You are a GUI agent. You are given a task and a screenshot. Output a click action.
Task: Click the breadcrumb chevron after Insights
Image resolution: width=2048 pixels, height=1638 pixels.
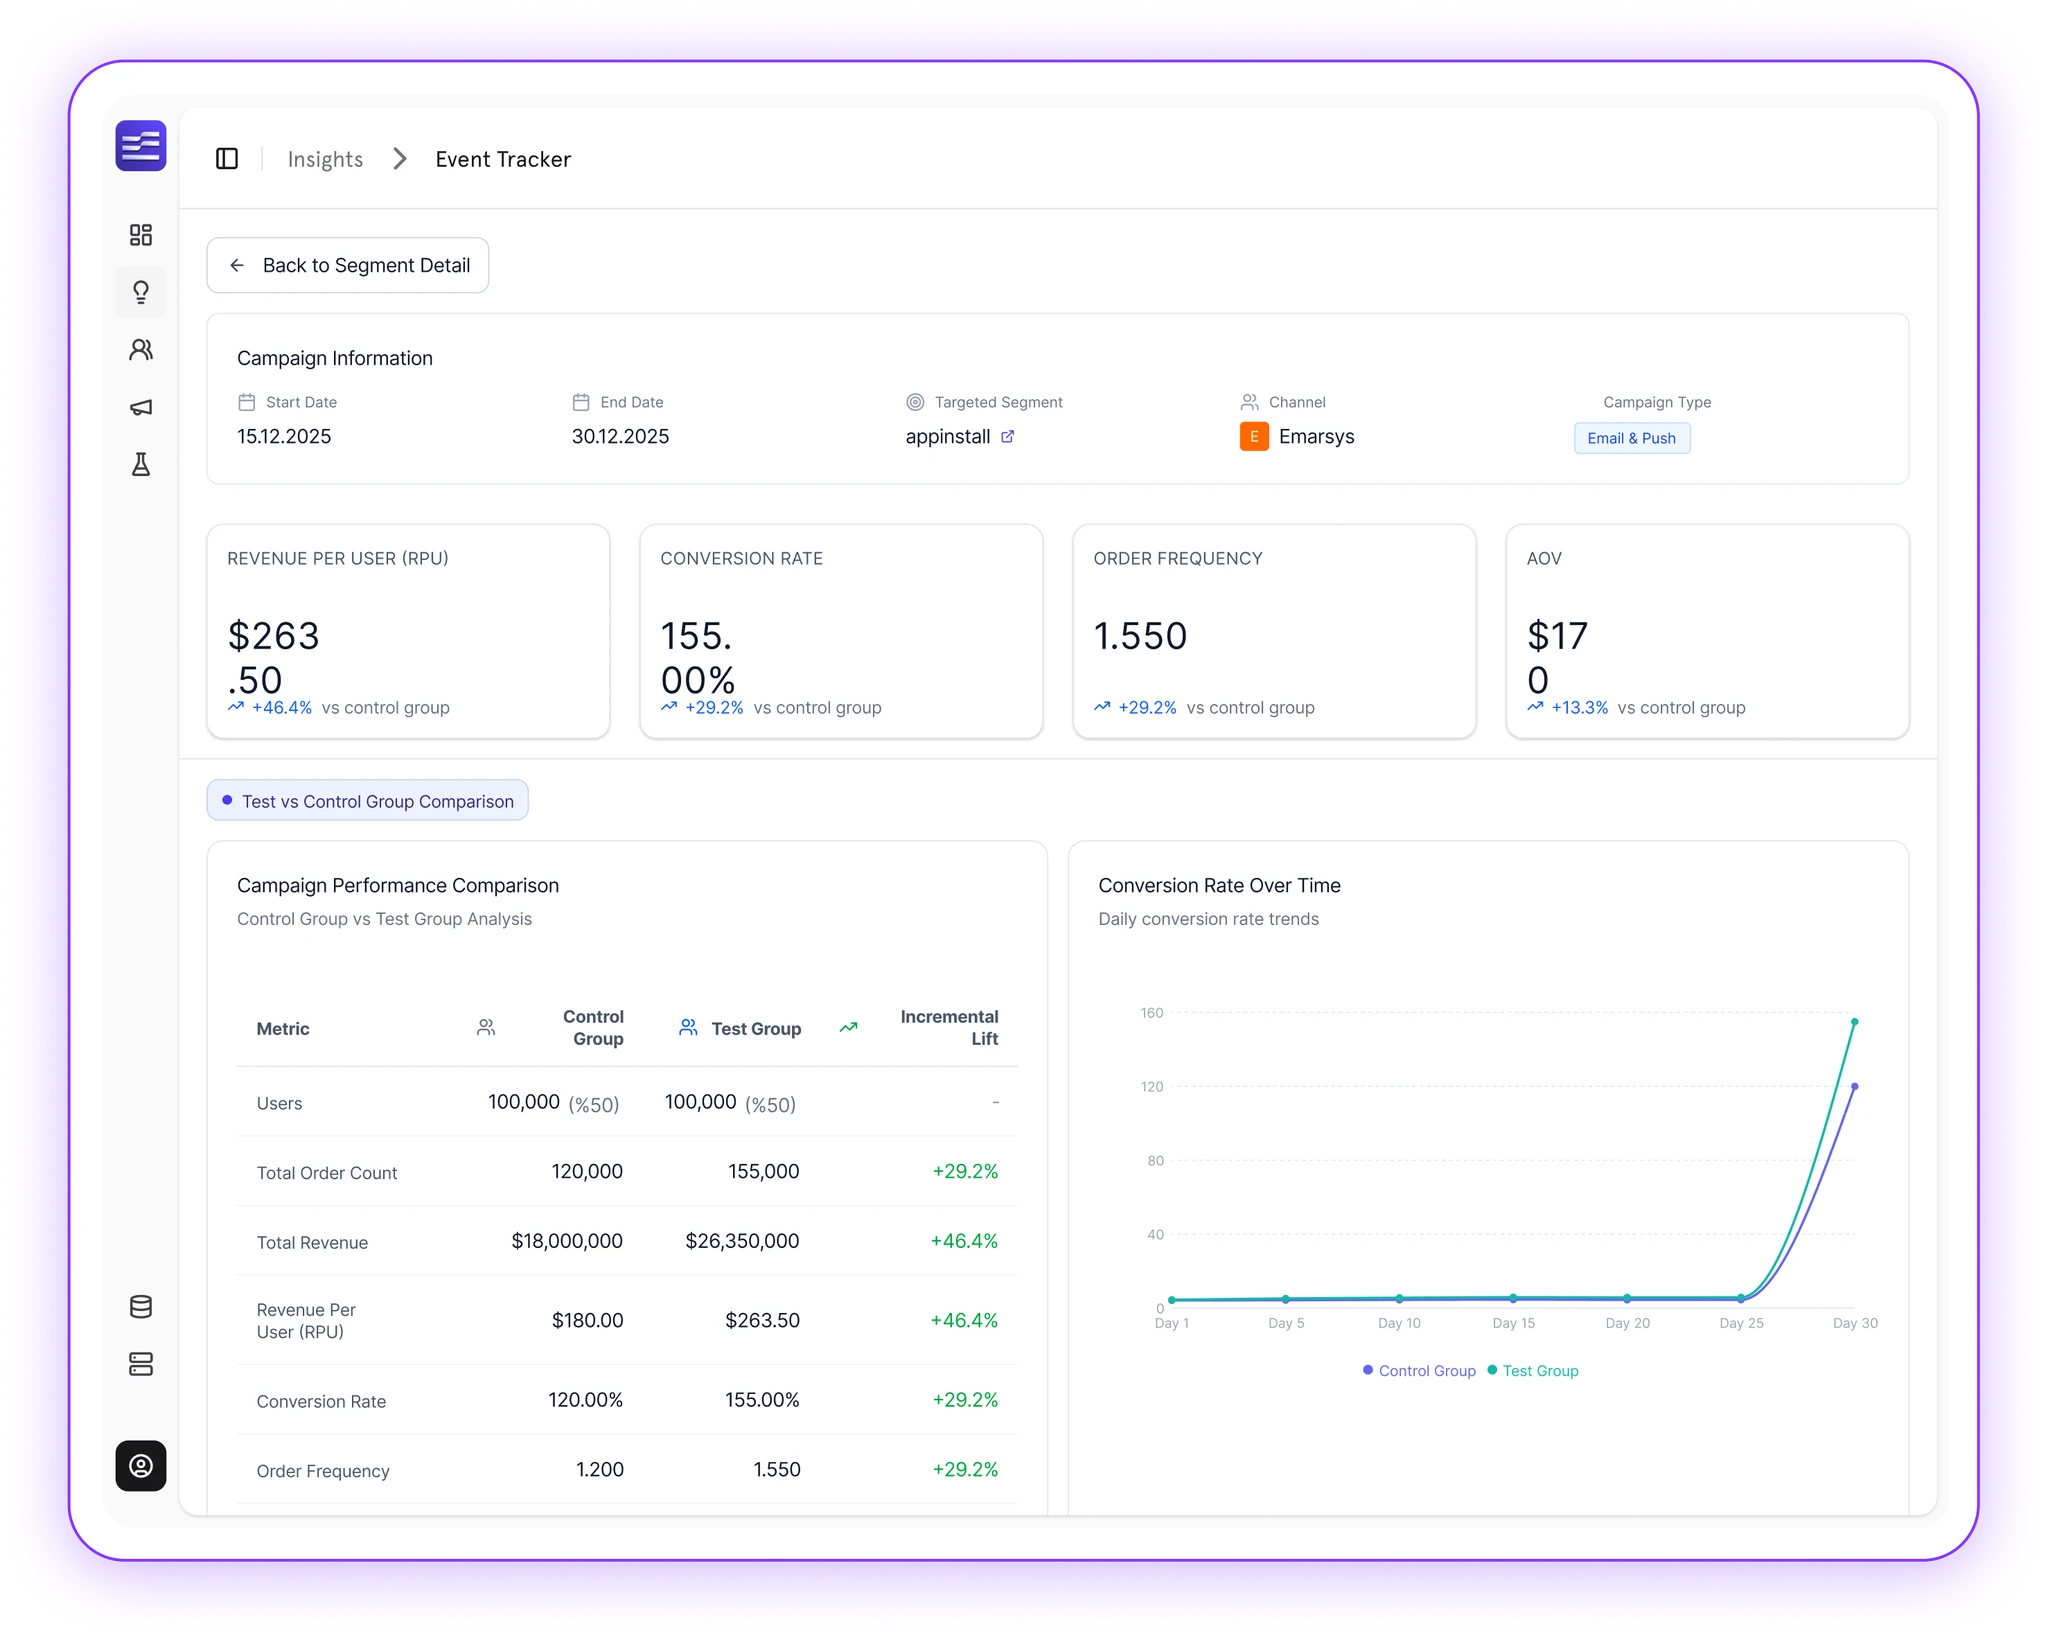pyautogui.click(x=400, y=159)
